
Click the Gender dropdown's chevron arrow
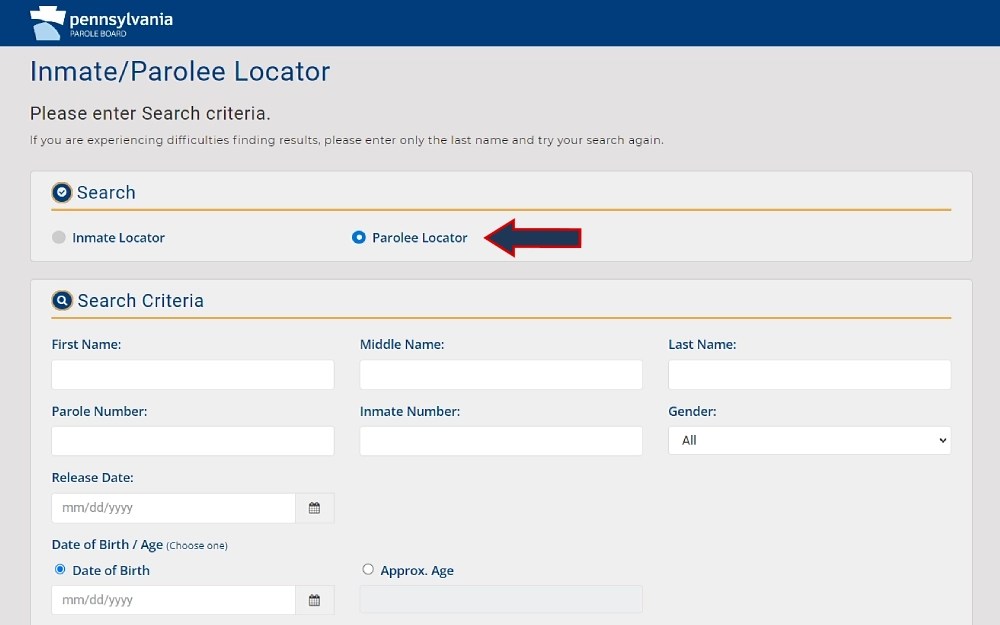click(x=941, y=439)
